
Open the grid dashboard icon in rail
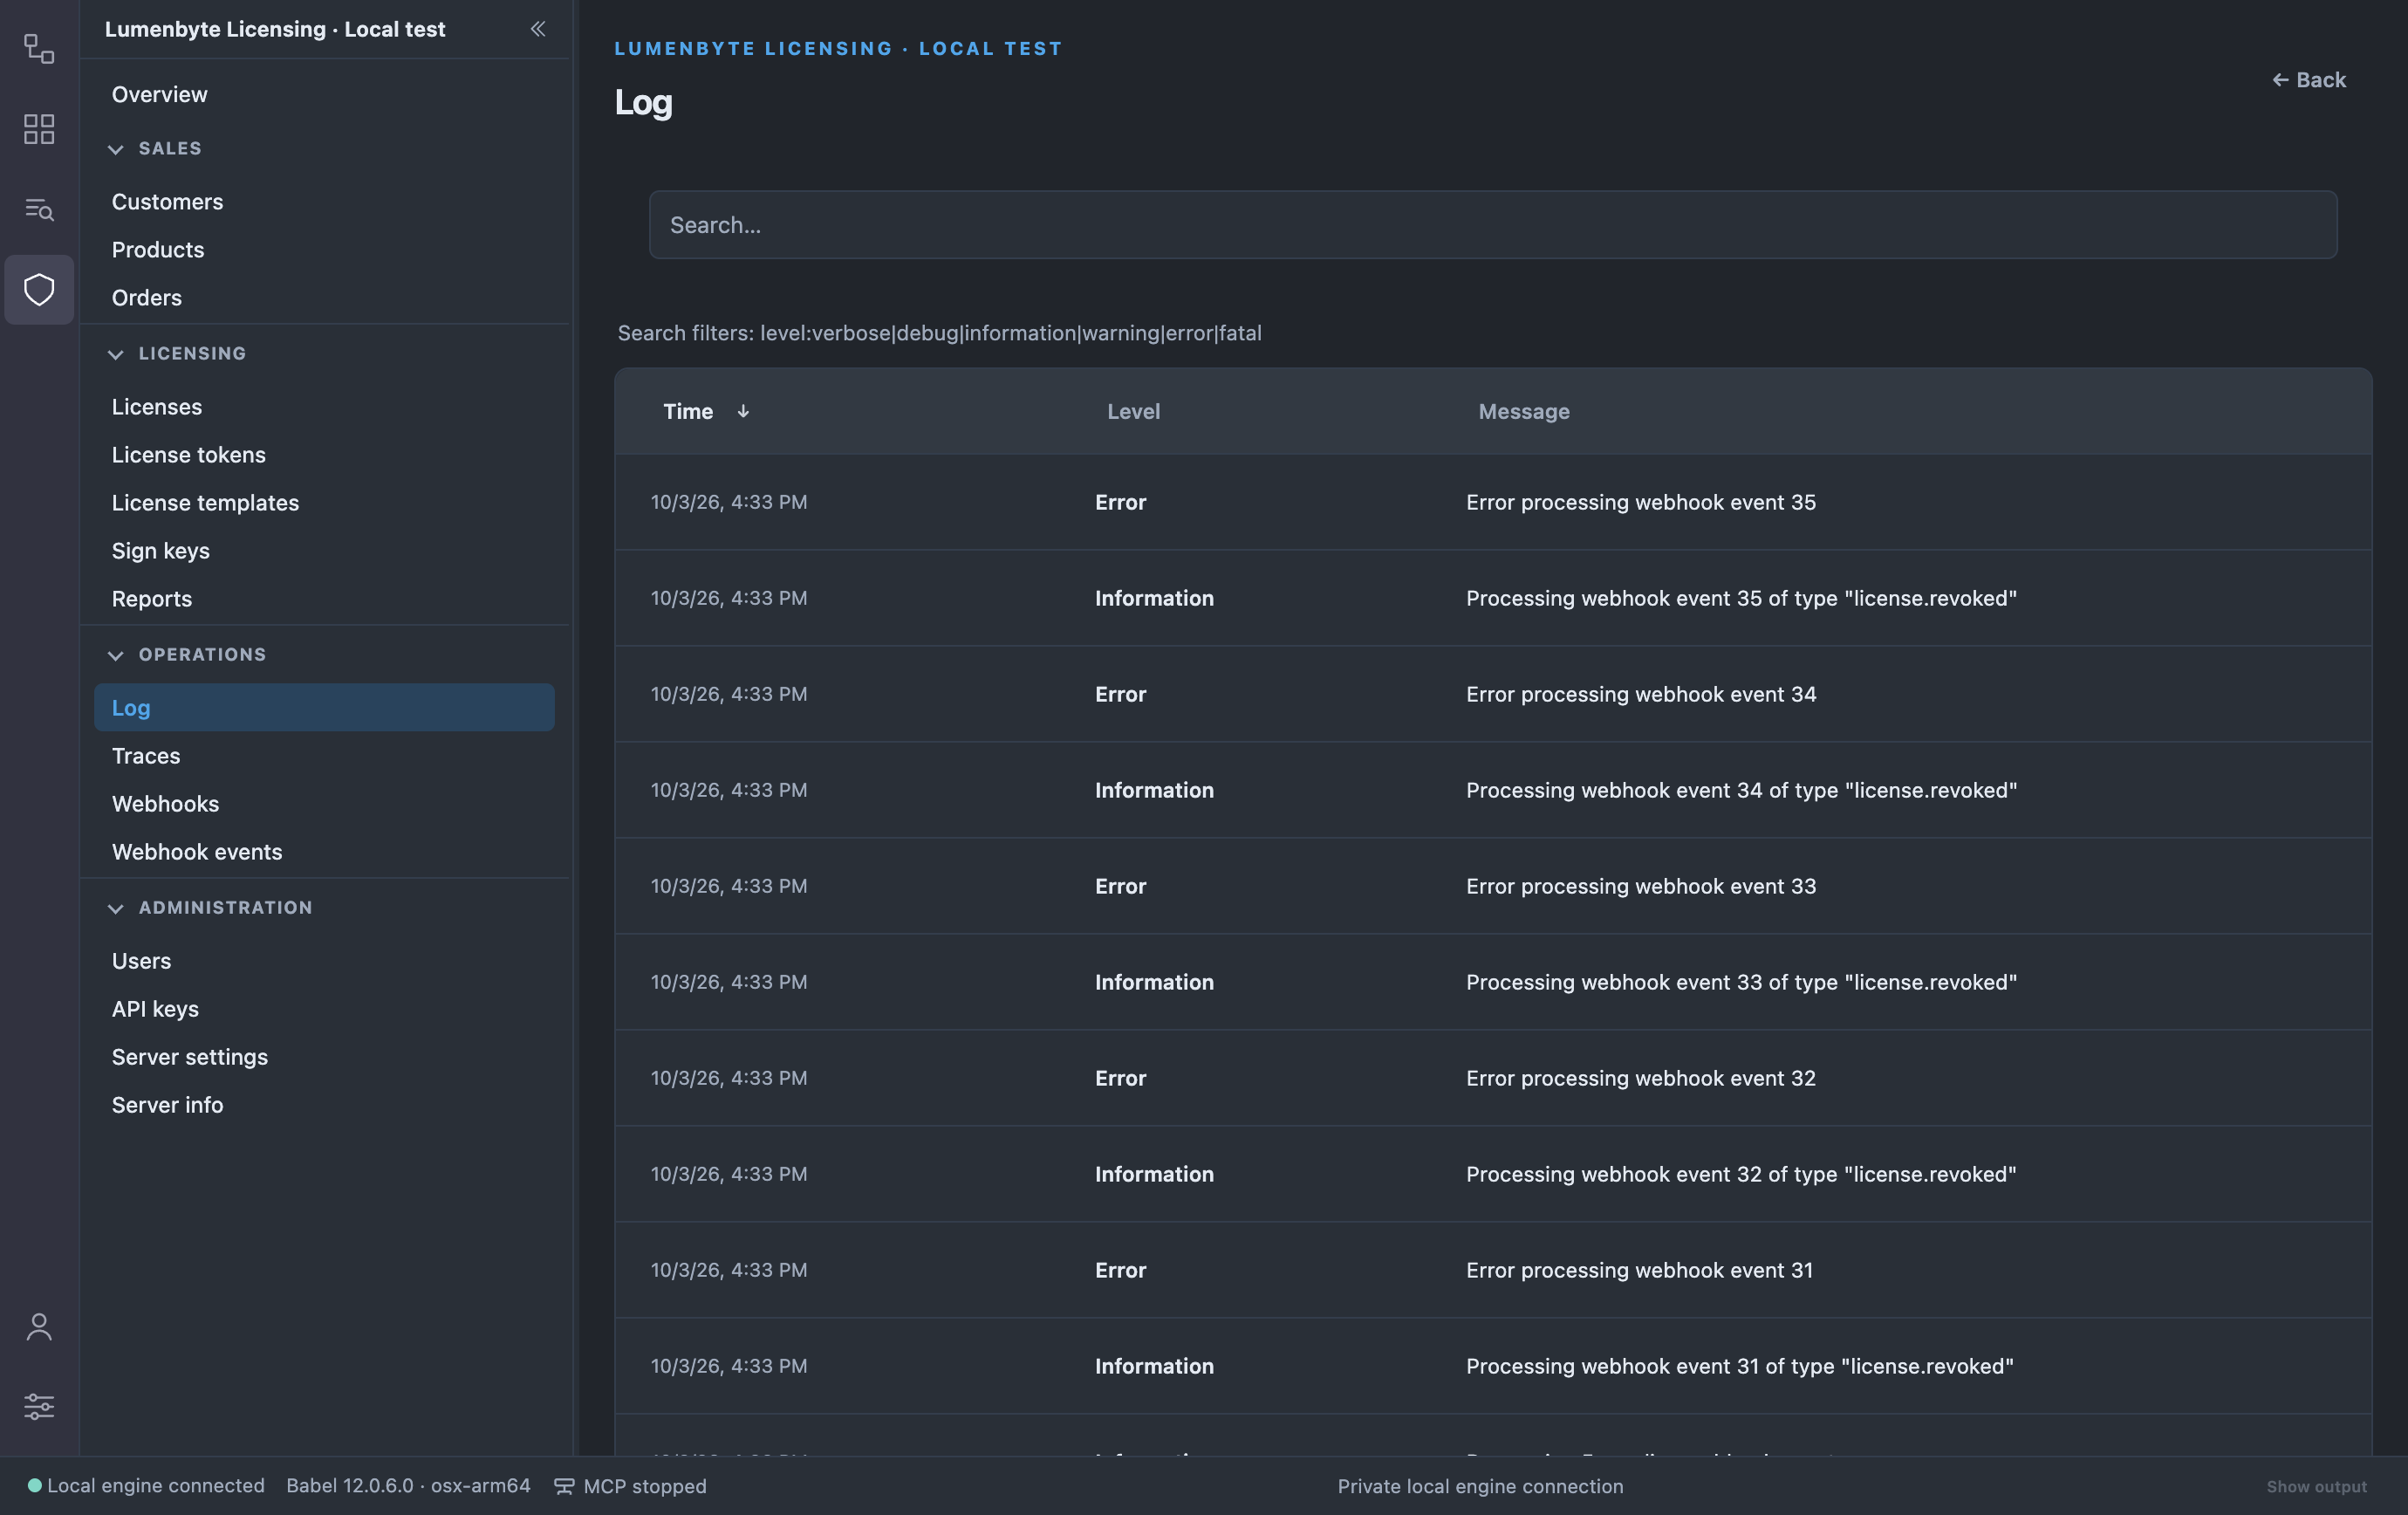point(39,129)
